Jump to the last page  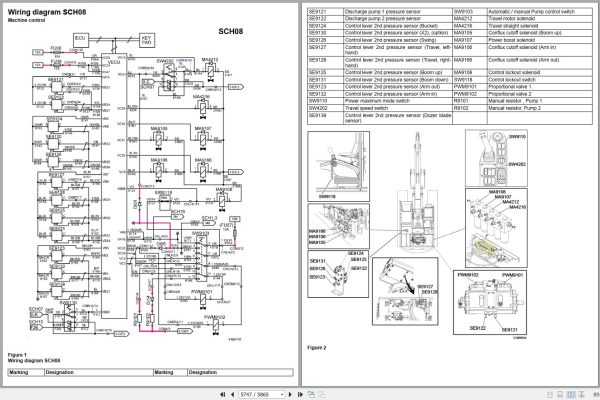[300, 394]
